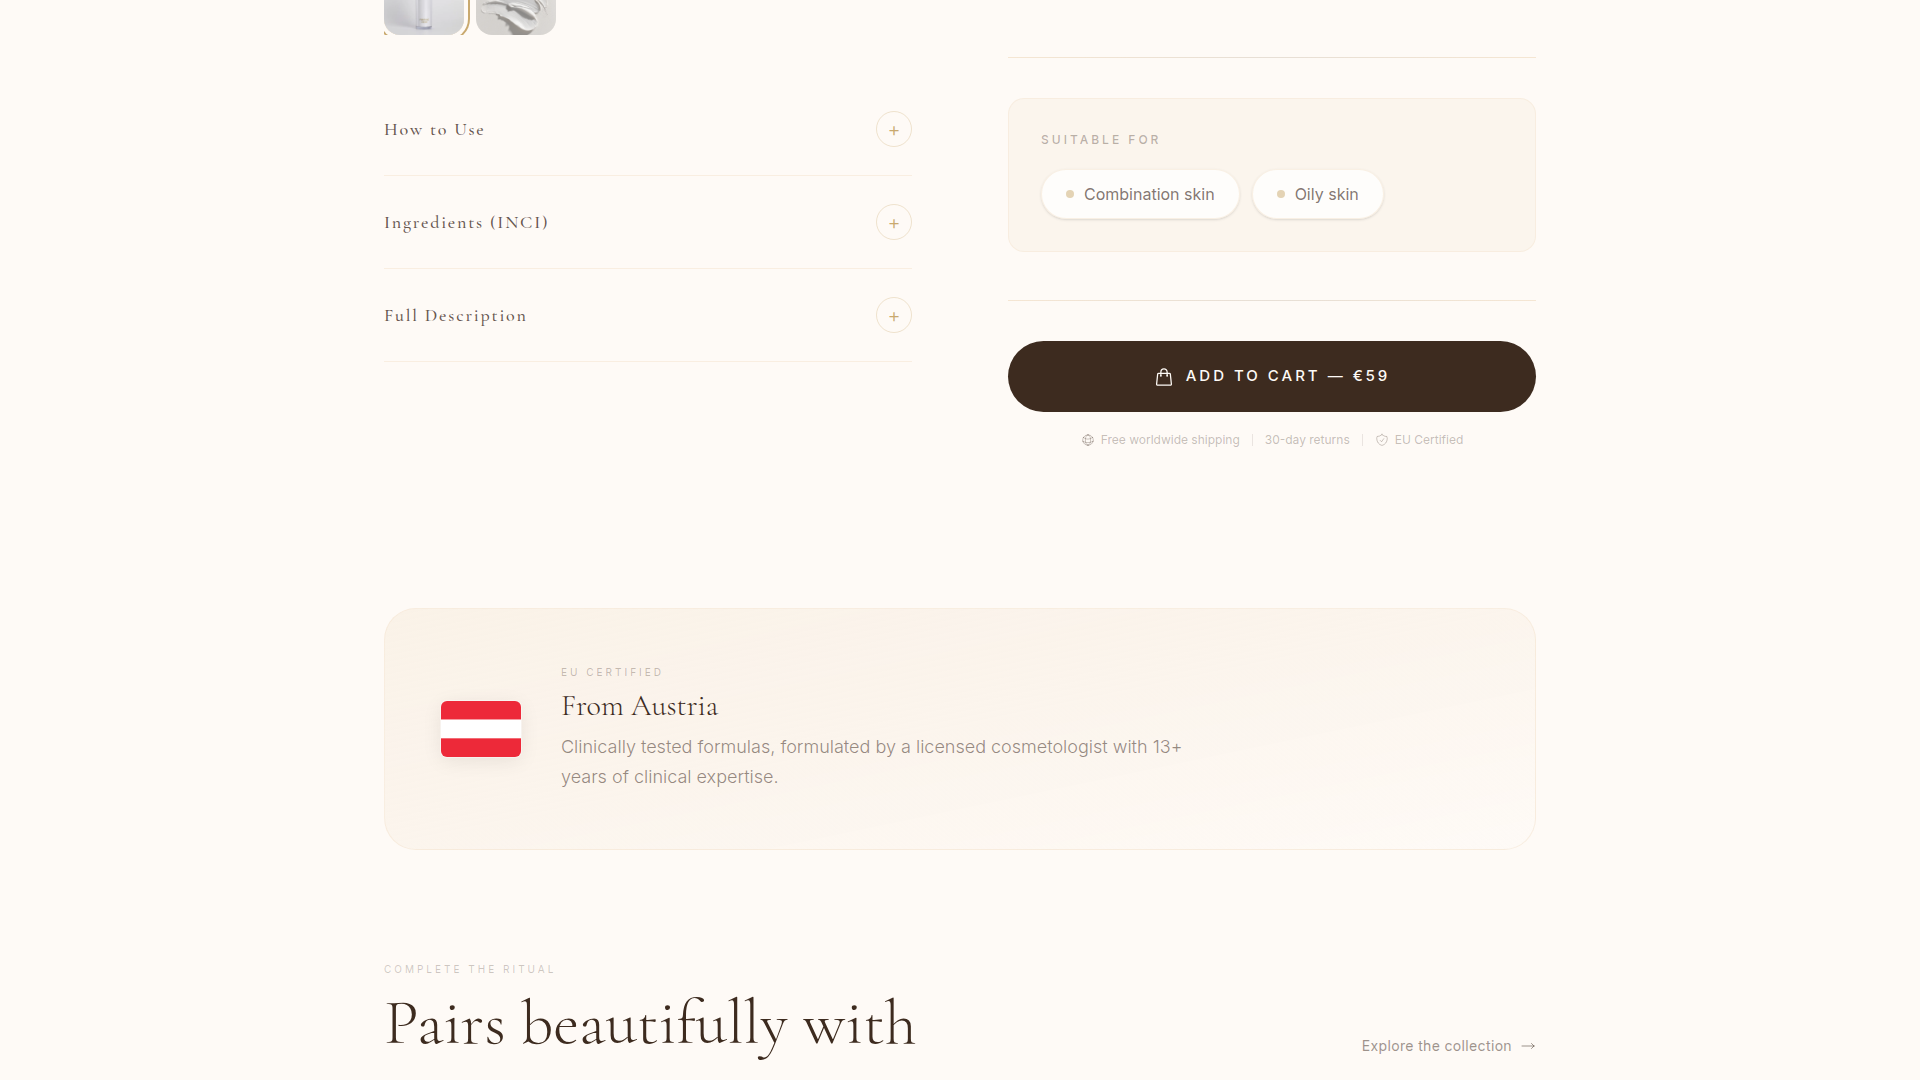This screenshot has width=1920, height=1080.
Task: Add product to cart for €59
Action: click(x=1271, y=376)
